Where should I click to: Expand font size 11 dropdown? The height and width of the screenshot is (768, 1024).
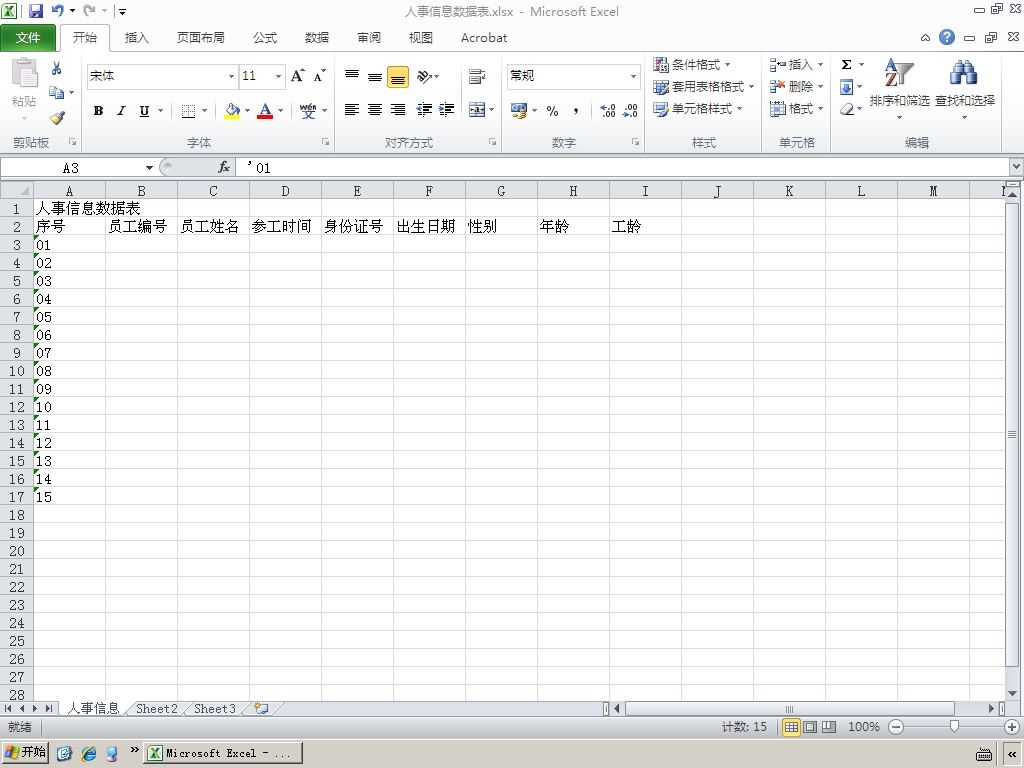coord(278,76)
